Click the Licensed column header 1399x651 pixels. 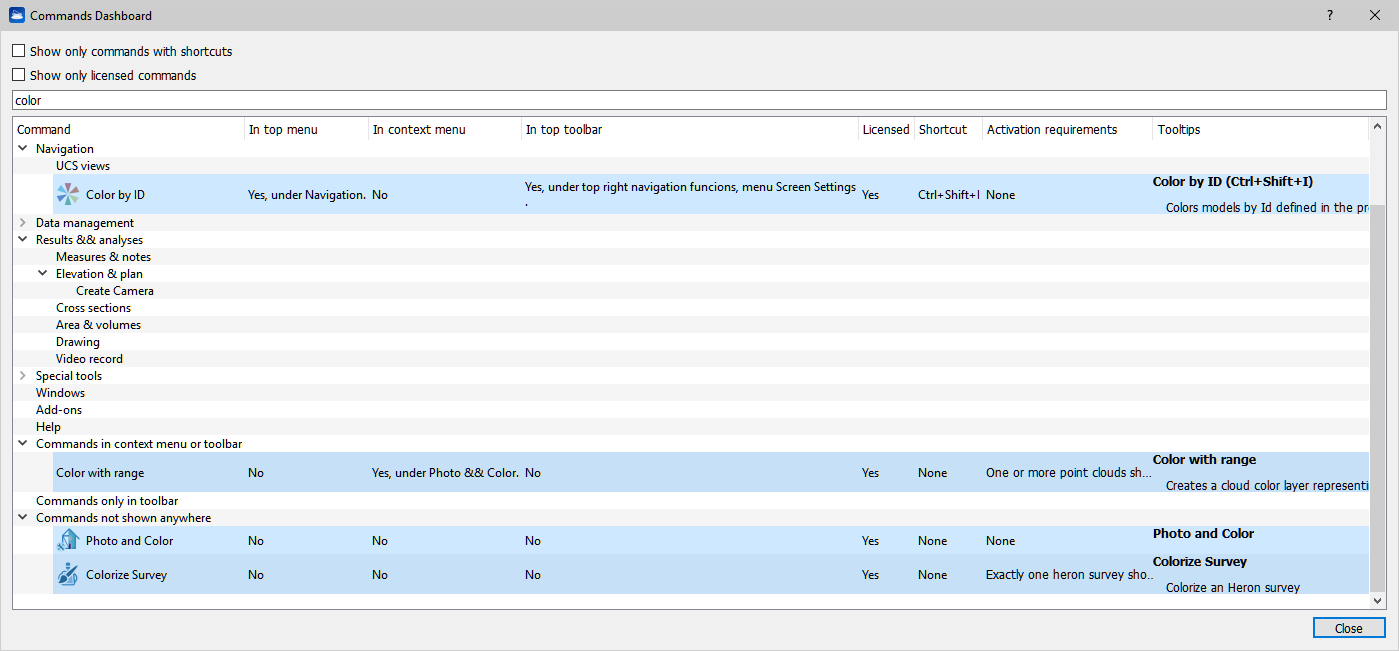point(886,129)
